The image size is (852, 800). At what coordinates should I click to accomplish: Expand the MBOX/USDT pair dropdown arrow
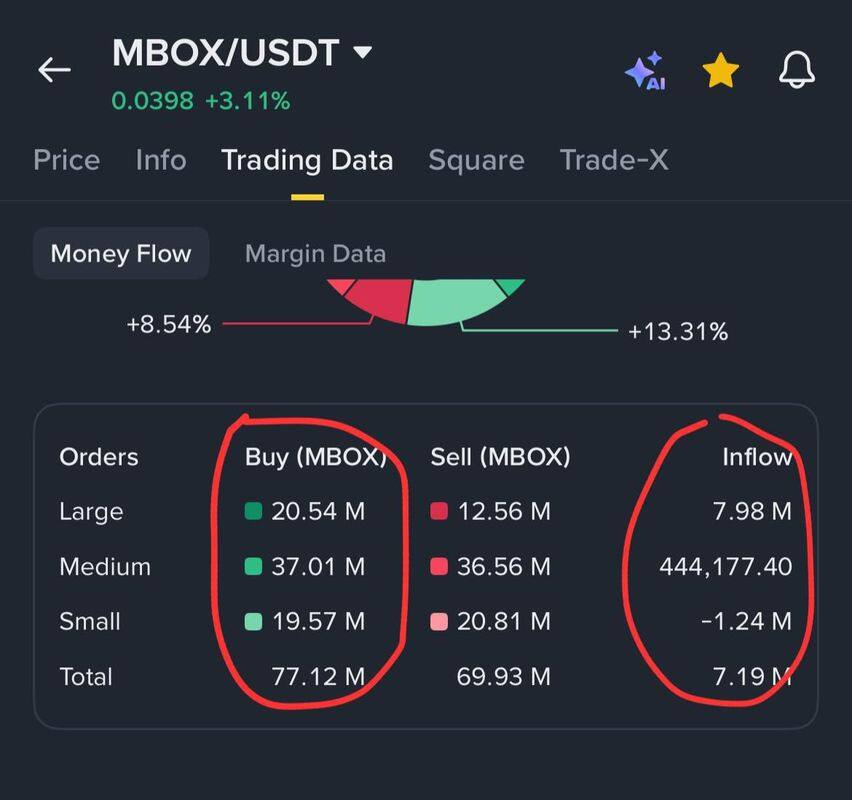[x=363, y=52]
